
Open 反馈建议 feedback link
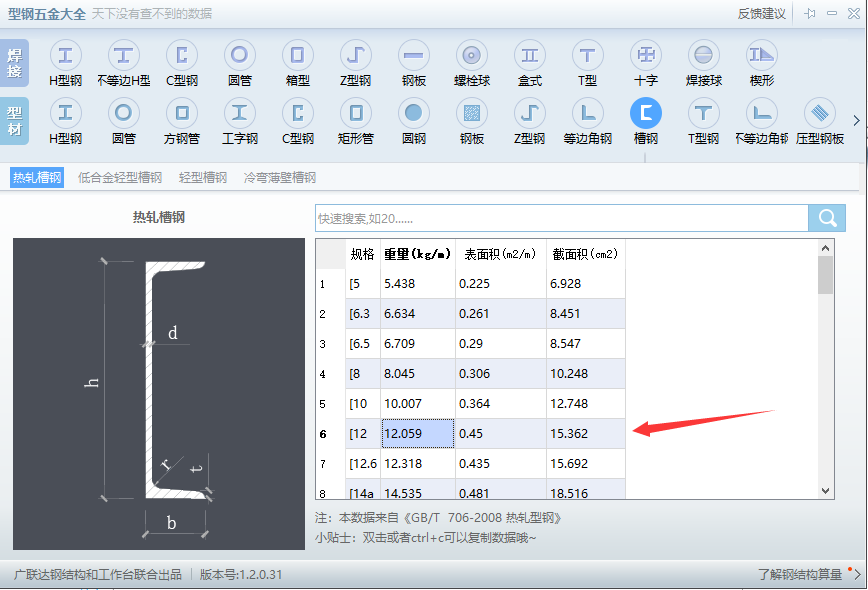tap(762, 14)
